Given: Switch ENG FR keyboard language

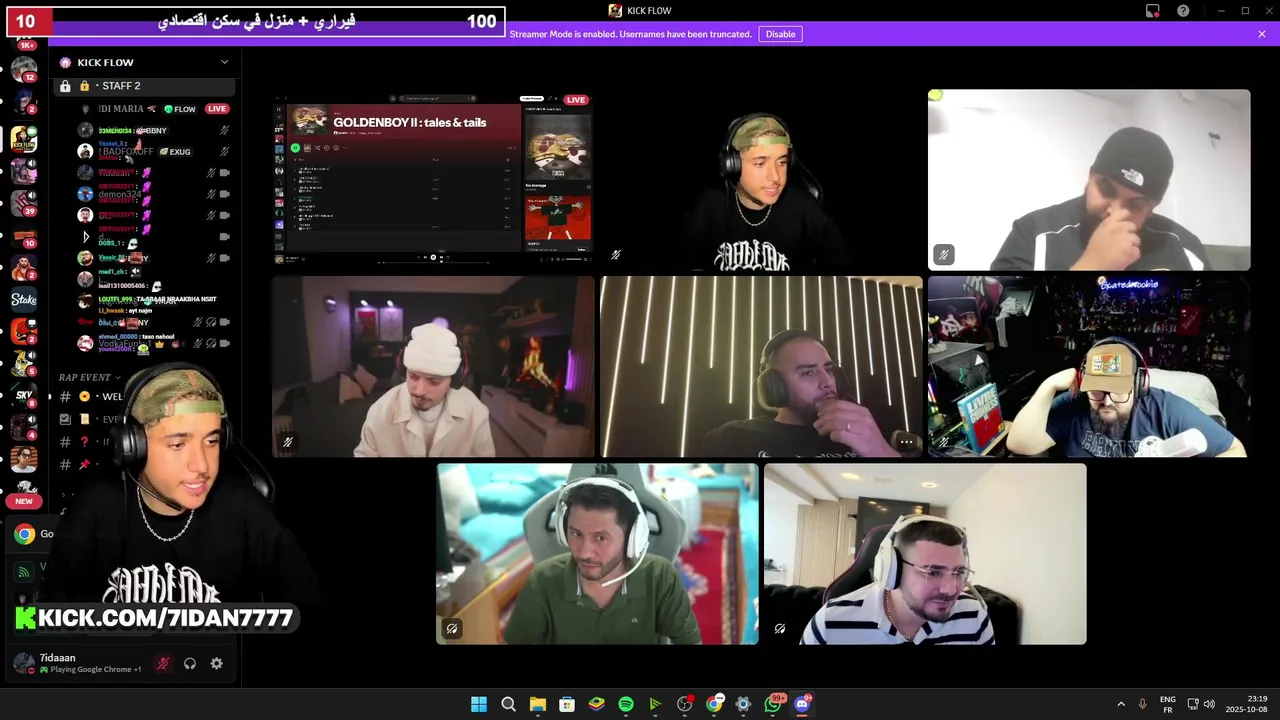Looking at the screenshot, I should click(1167, 704).
